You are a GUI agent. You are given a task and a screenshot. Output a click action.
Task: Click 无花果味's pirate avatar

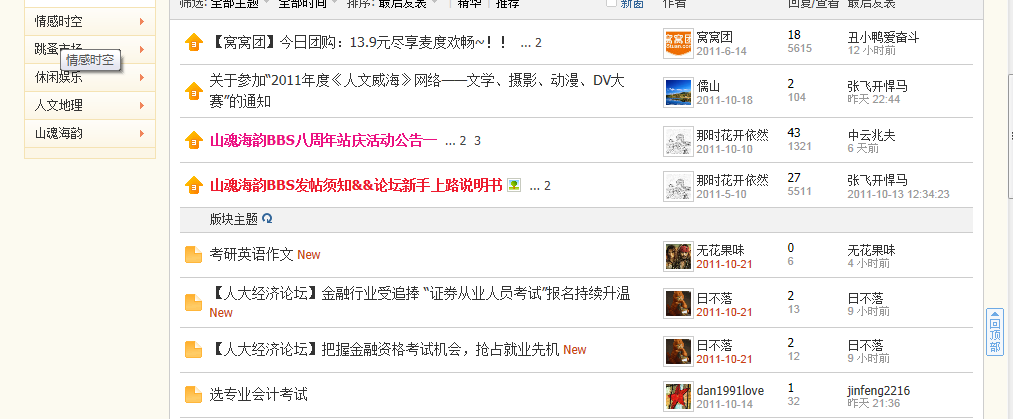(678, 256)
